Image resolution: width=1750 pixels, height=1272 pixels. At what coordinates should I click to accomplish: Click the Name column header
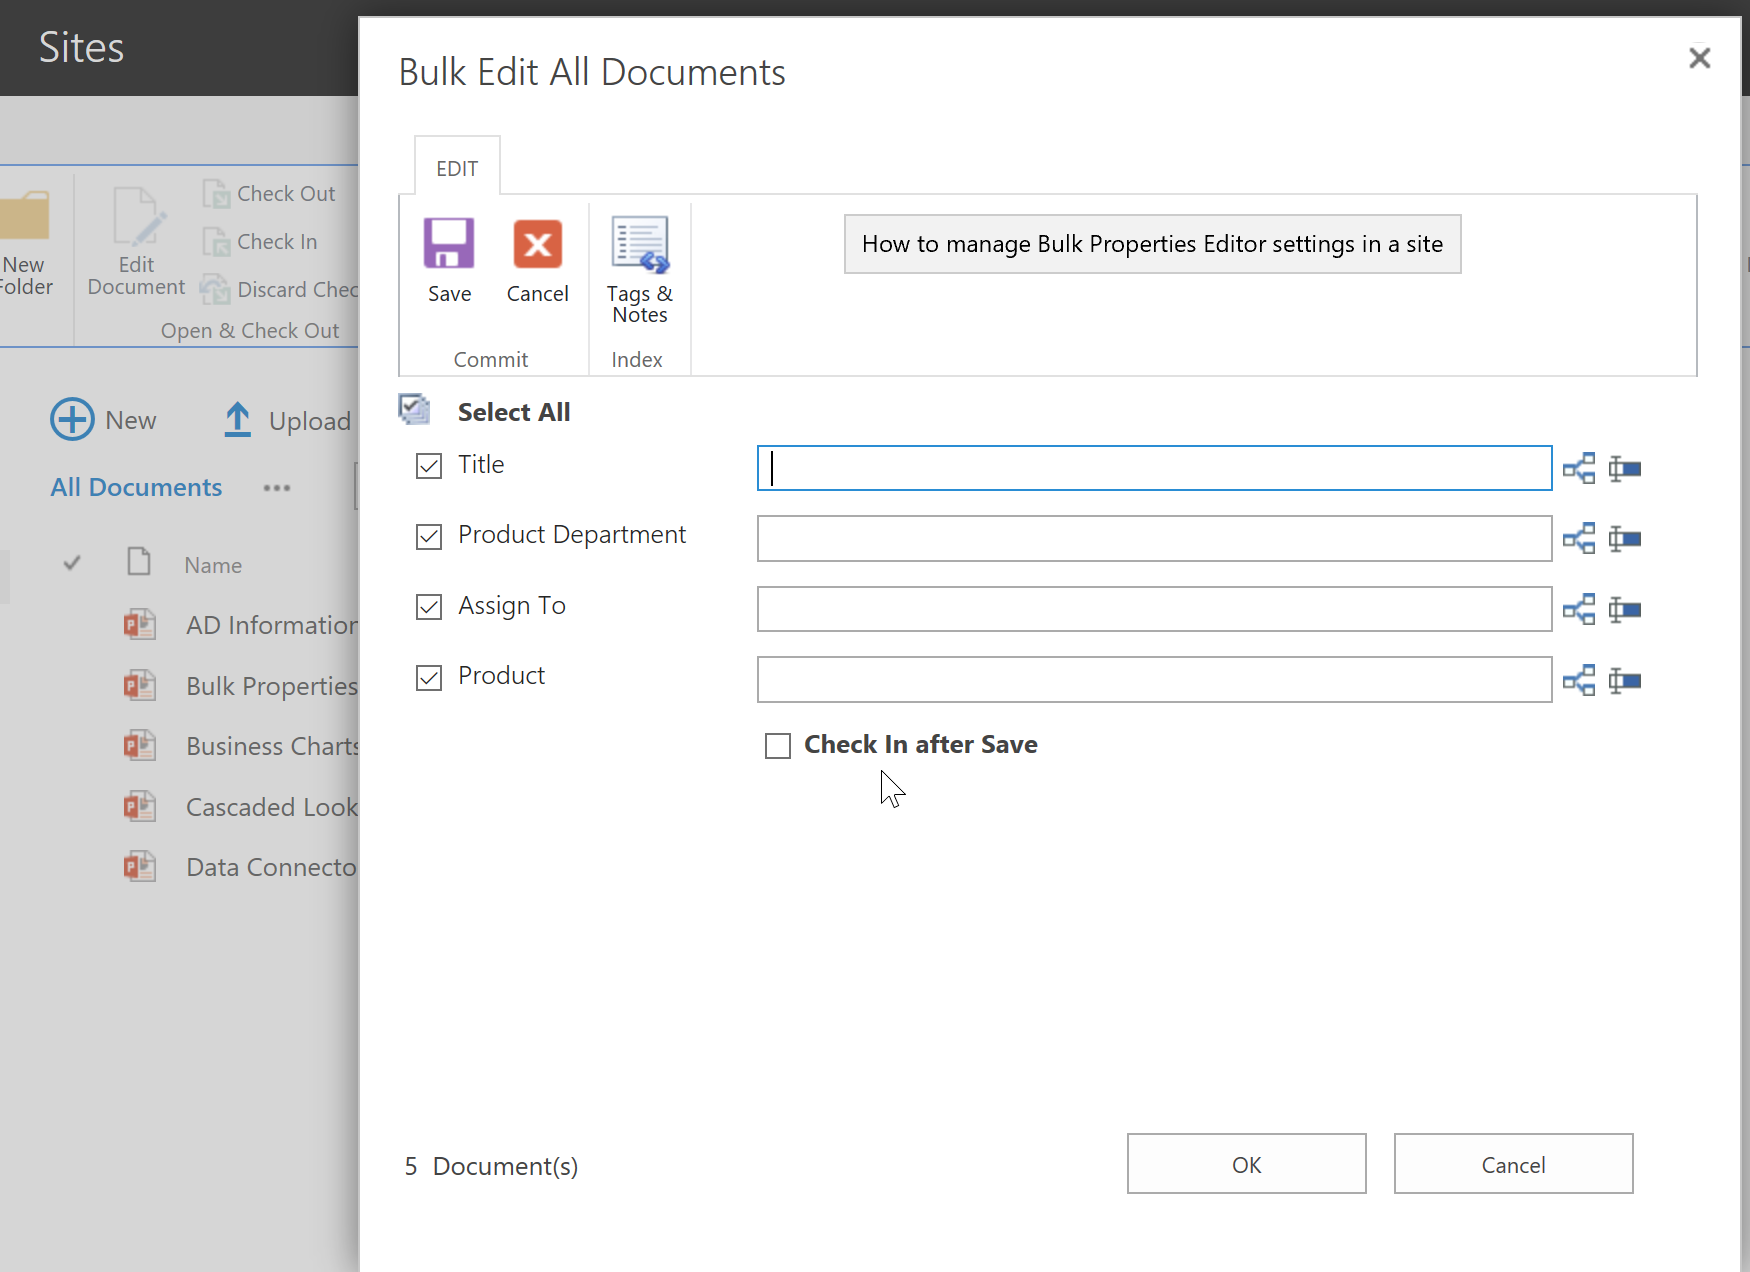[x=213, y=565]
